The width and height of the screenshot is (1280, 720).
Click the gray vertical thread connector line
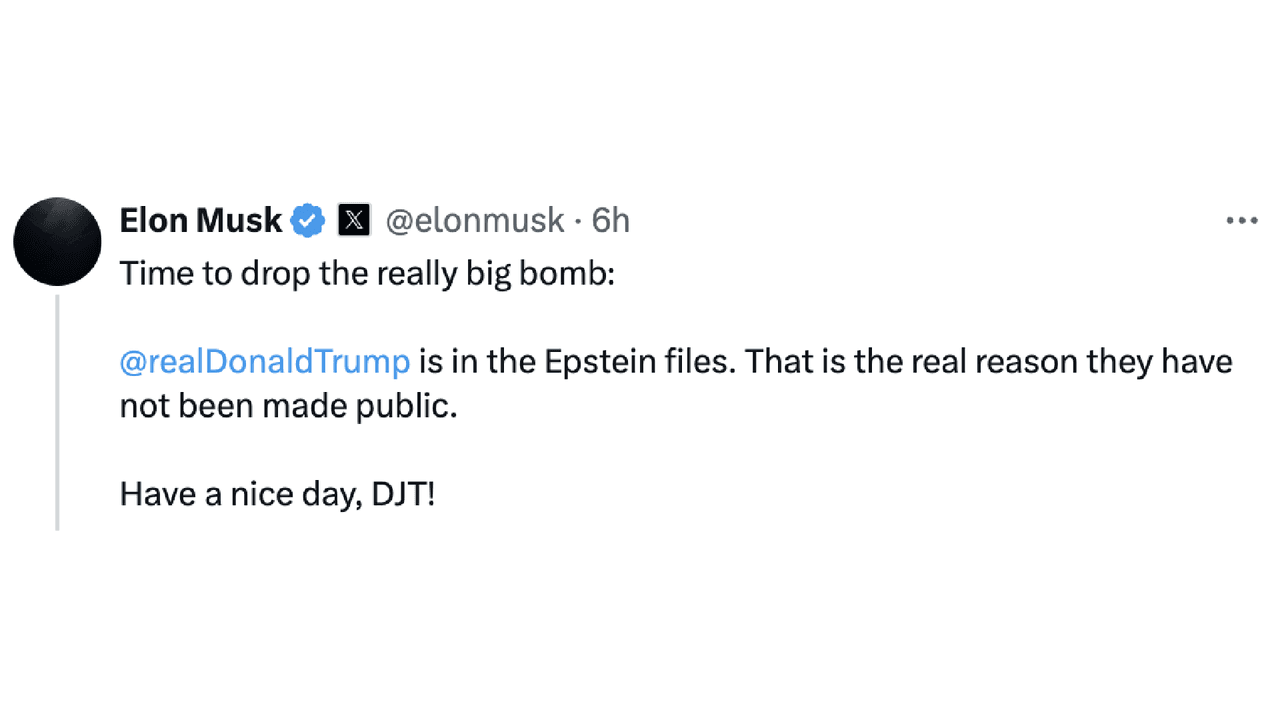pyautogui.click(x=57, y=410)
